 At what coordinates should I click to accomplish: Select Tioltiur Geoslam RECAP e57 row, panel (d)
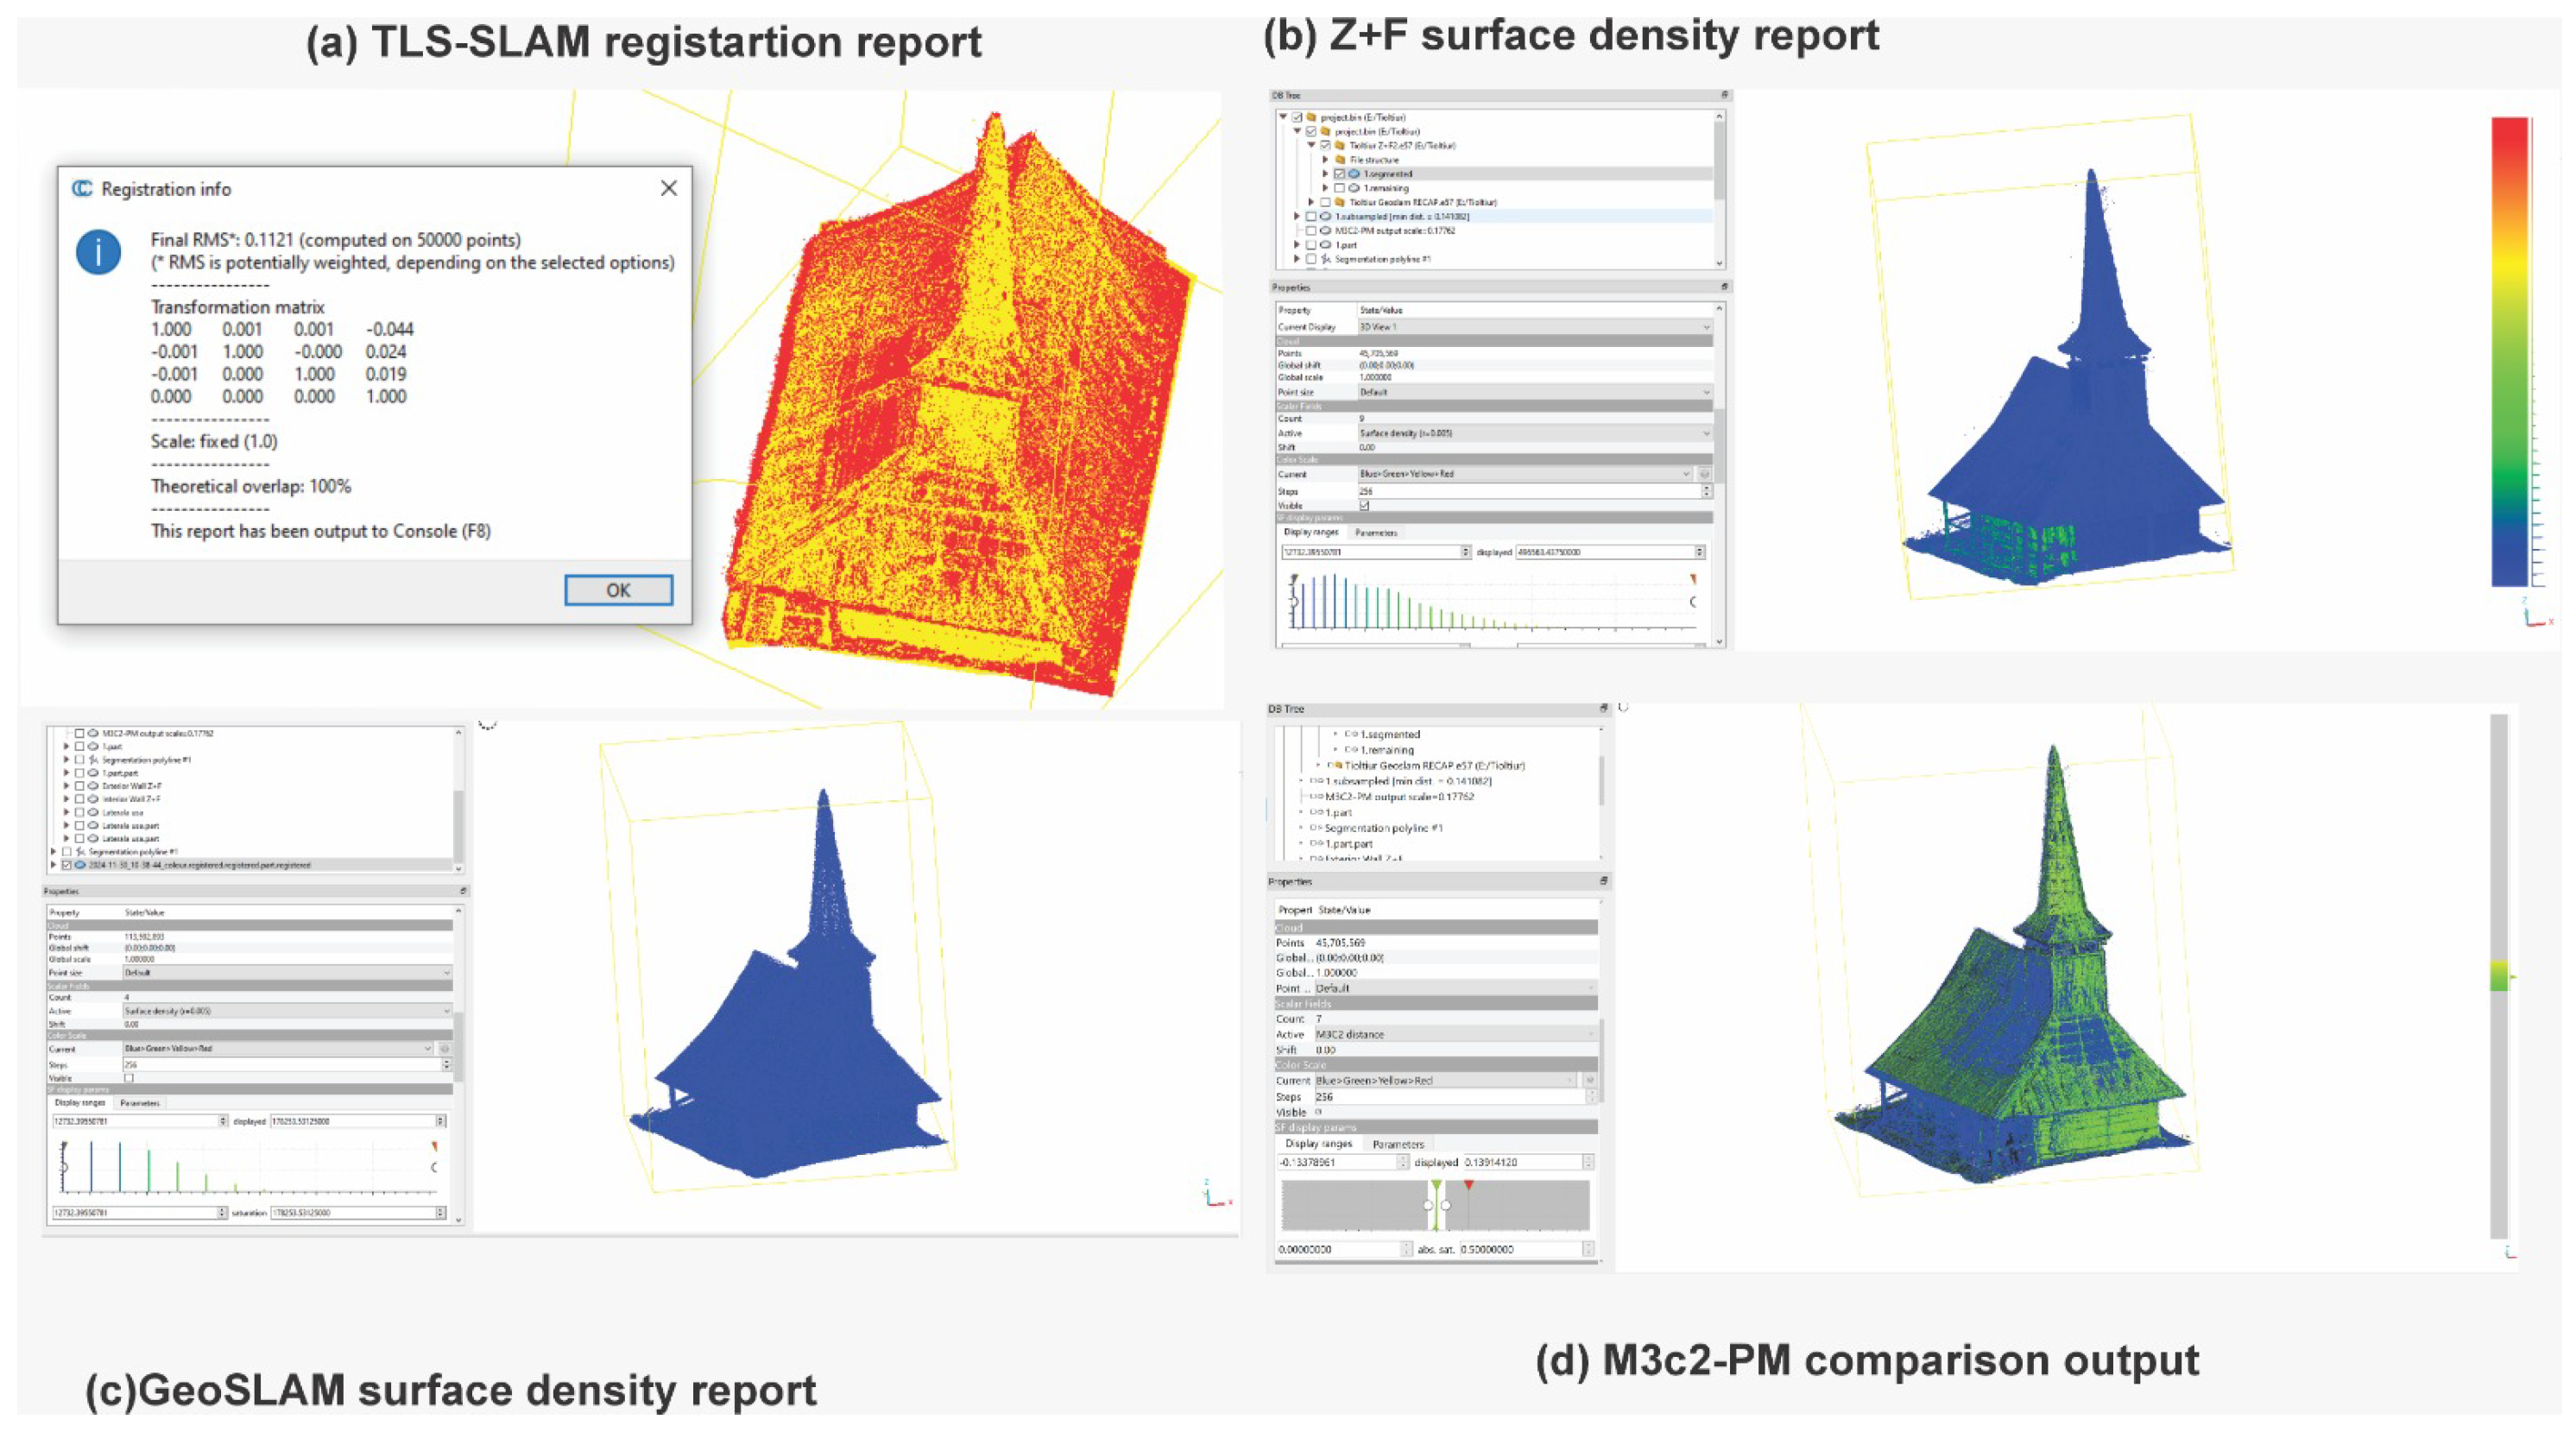[1434, 765]
